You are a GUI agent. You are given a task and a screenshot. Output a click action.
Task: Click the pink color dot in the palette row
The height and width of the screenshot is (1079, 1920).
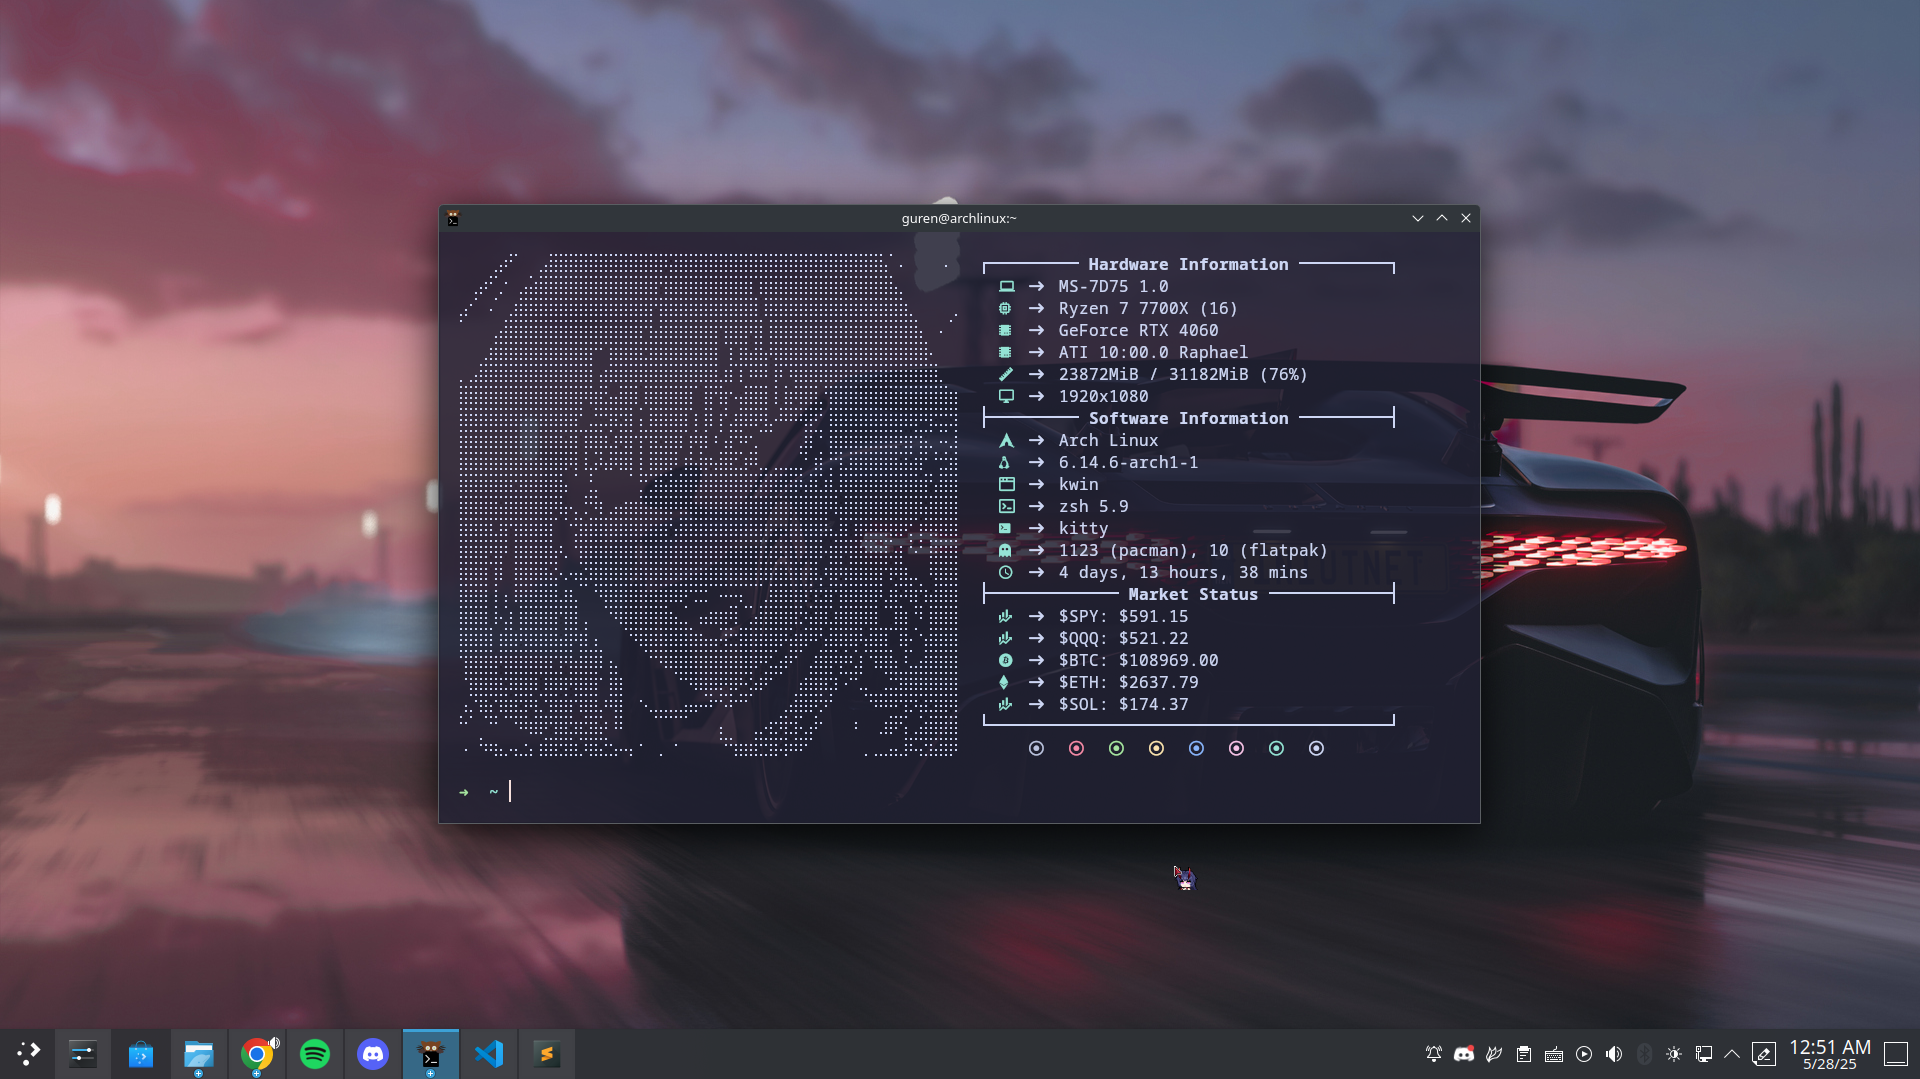pyautogui.click(x=1236, y=748)
